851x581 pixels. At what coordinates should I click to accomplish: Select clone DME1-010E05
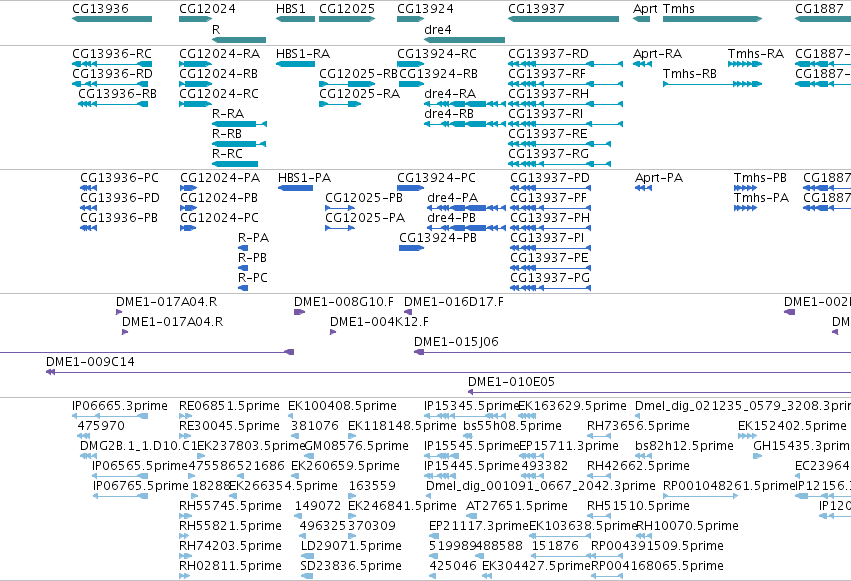[x=659, y=392]
